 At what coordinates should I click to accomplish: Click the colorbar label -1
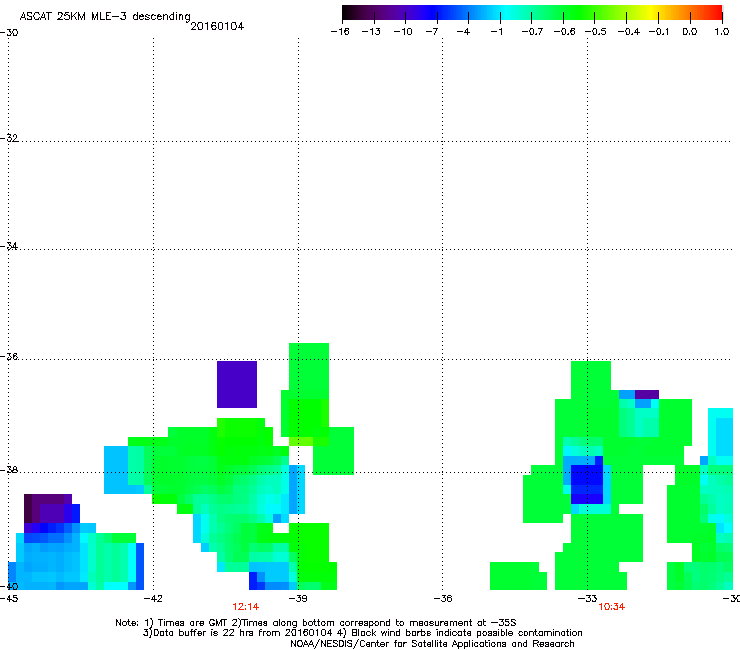[496, 32]
